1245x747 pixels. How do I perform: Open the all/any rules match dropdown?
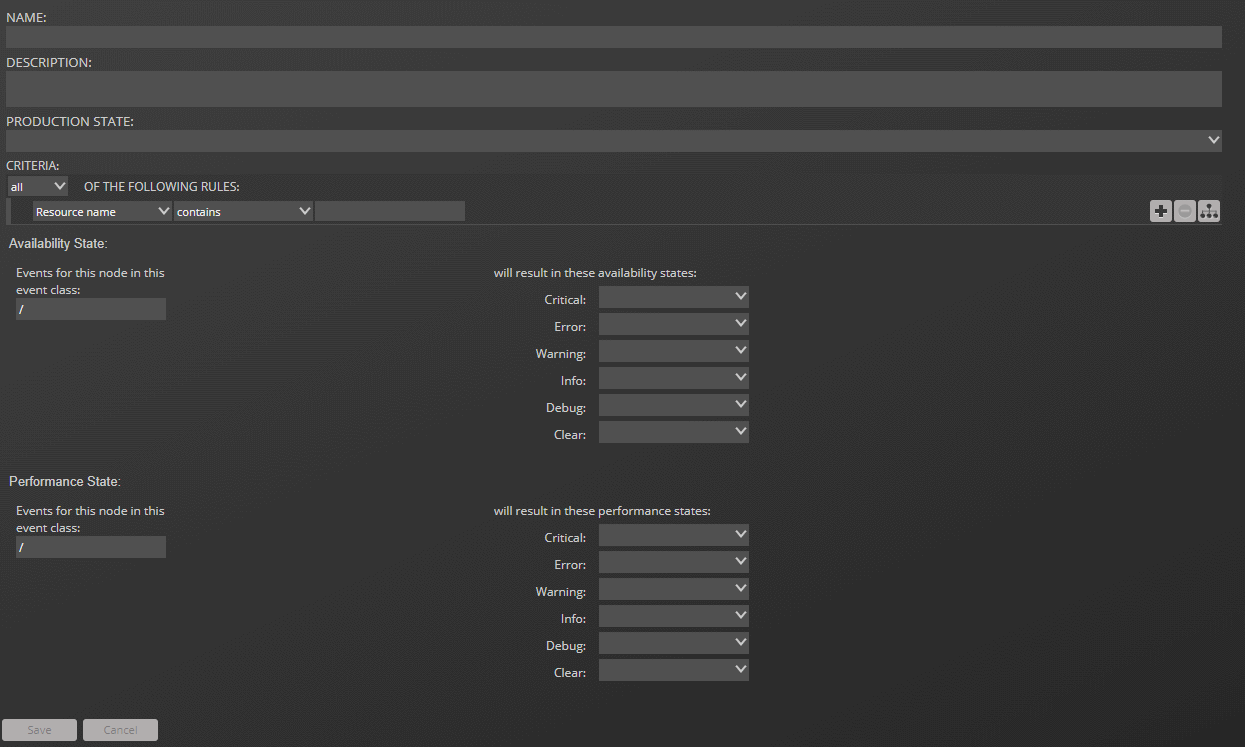(38, 186)
